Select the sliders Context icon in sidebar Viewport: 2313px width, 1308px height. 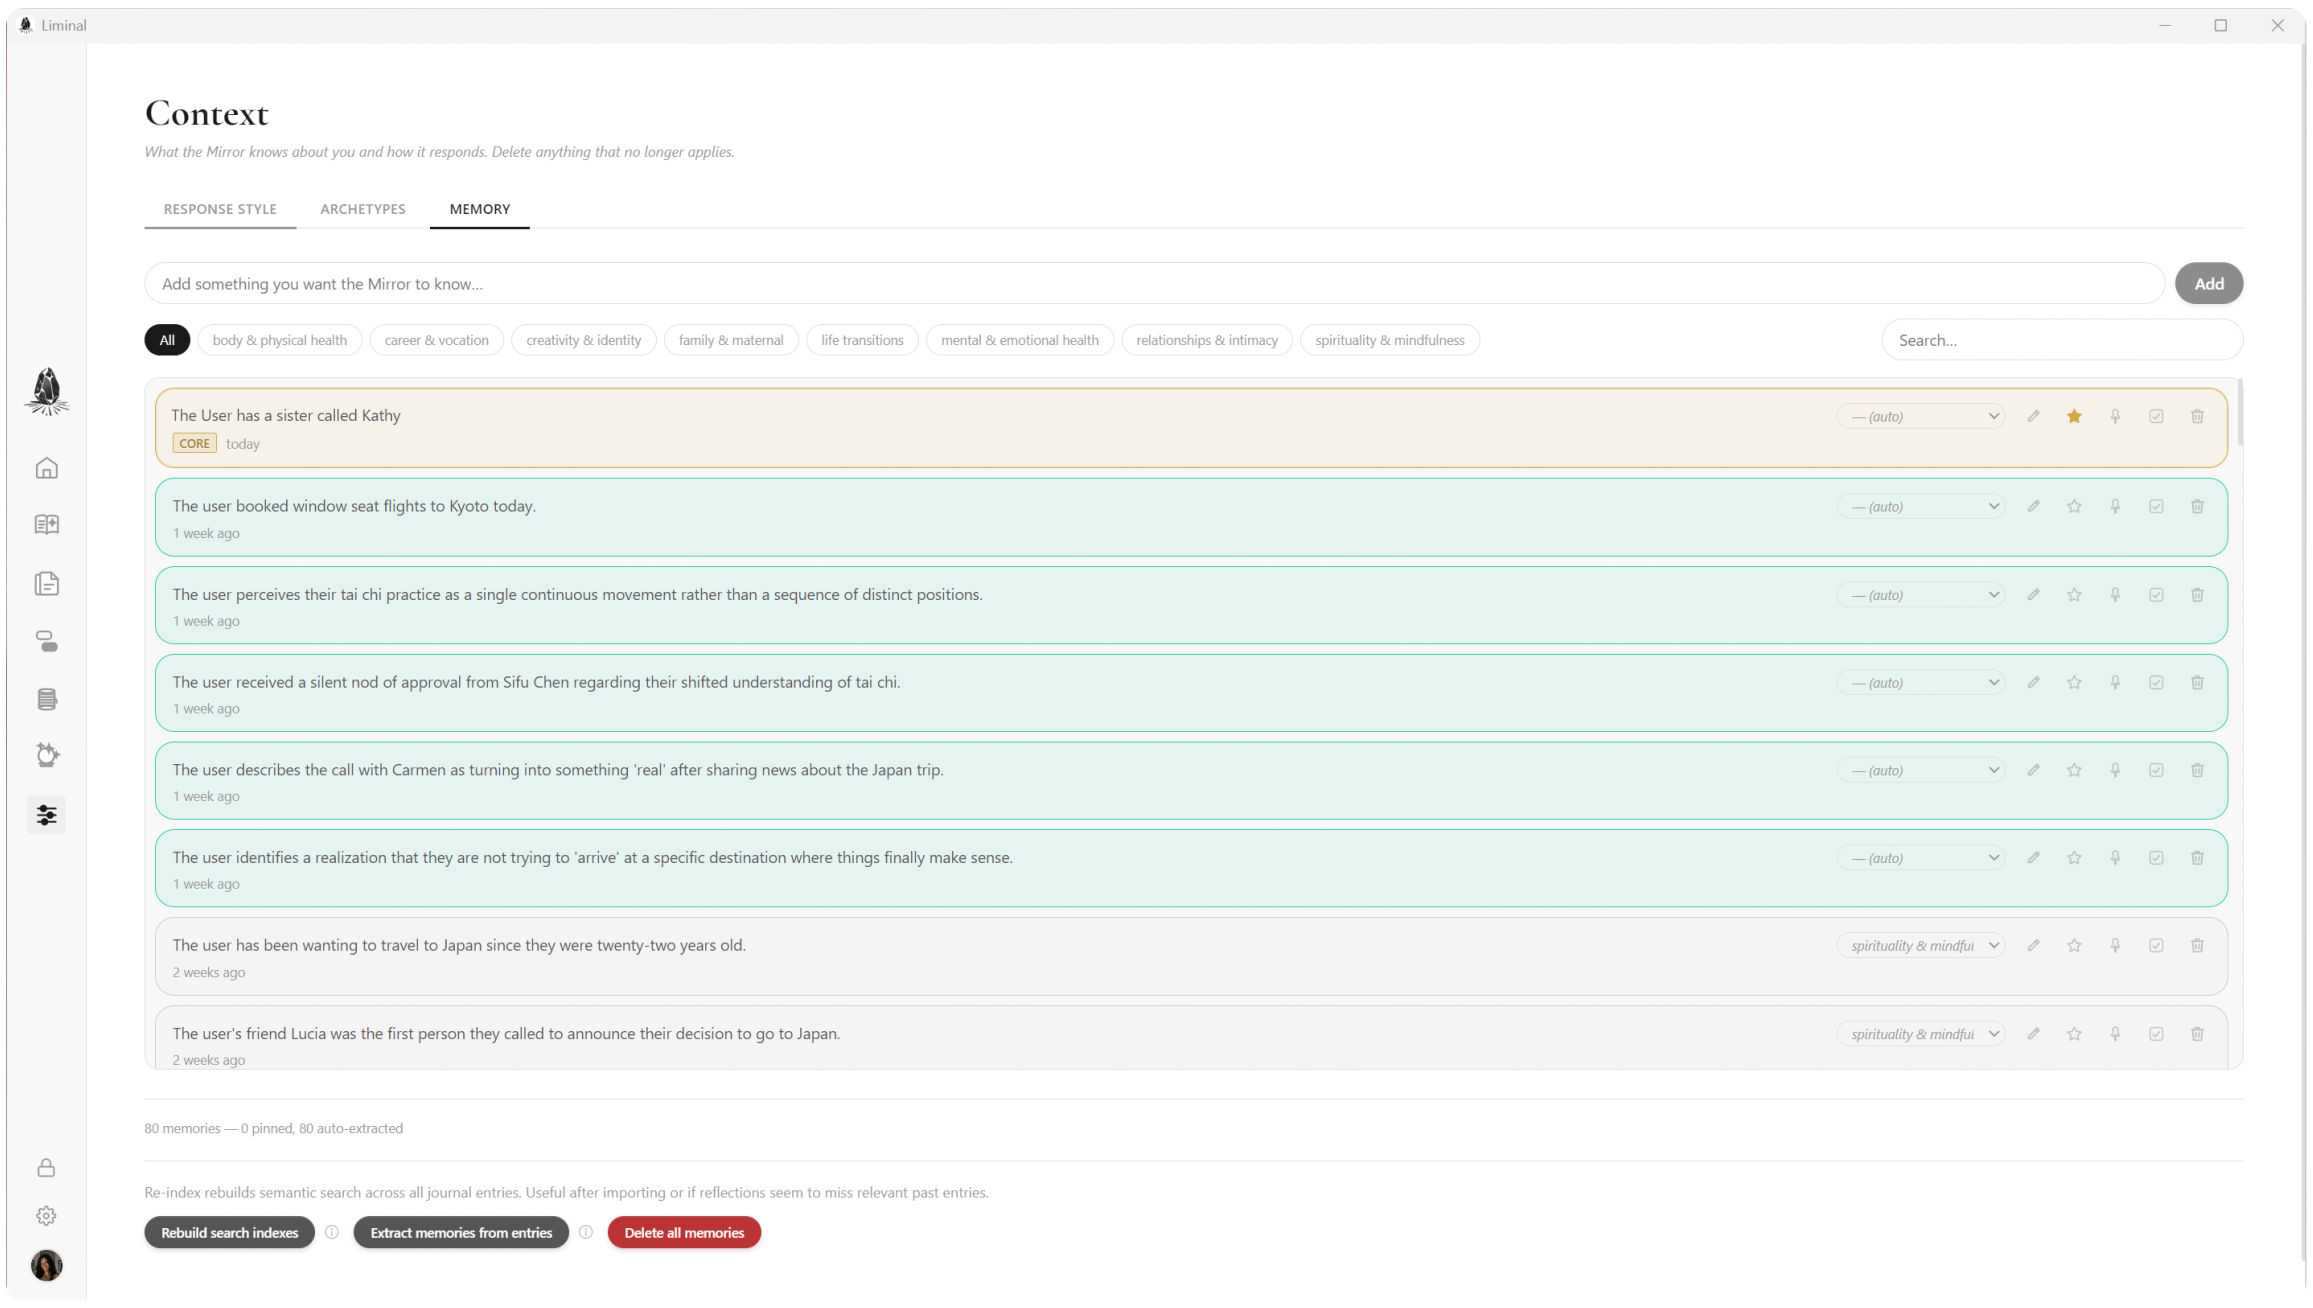coord(46,815)
